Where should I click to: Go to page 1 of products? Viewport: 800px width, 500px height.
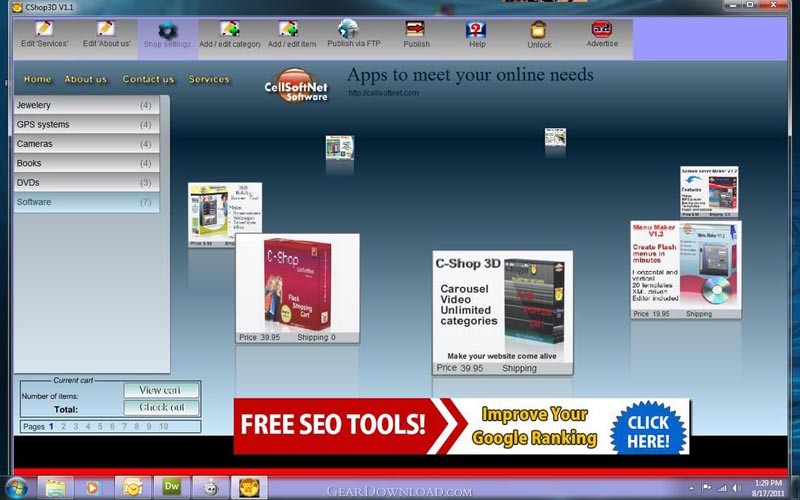[x=51, y=427]
